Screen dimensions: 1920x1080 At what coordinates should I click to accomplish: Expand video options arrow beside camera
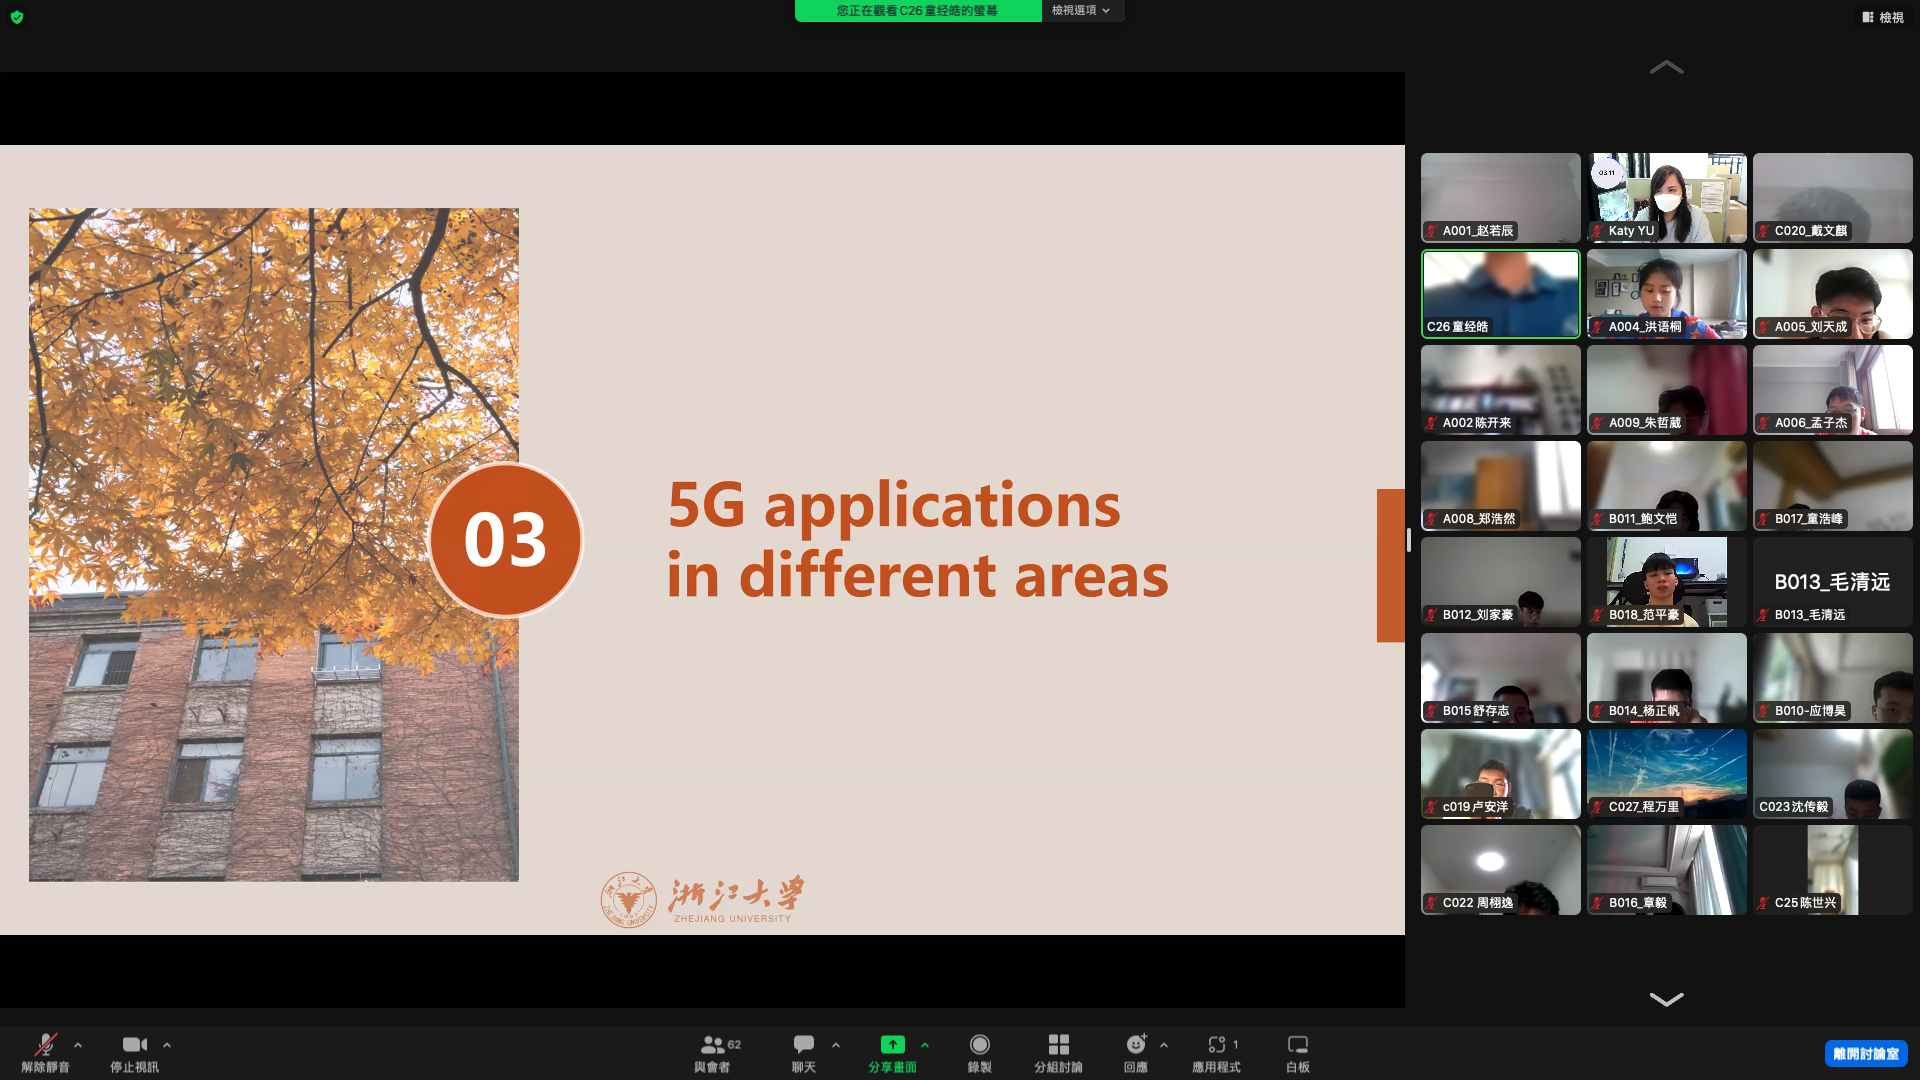pos(167,1045)
